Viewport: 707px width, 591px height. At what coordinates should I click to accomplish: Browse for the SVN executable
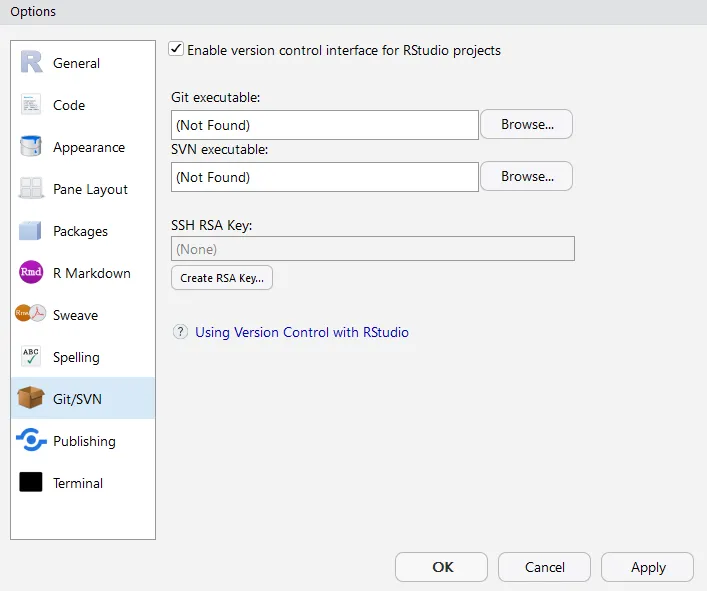coord(526,177)
